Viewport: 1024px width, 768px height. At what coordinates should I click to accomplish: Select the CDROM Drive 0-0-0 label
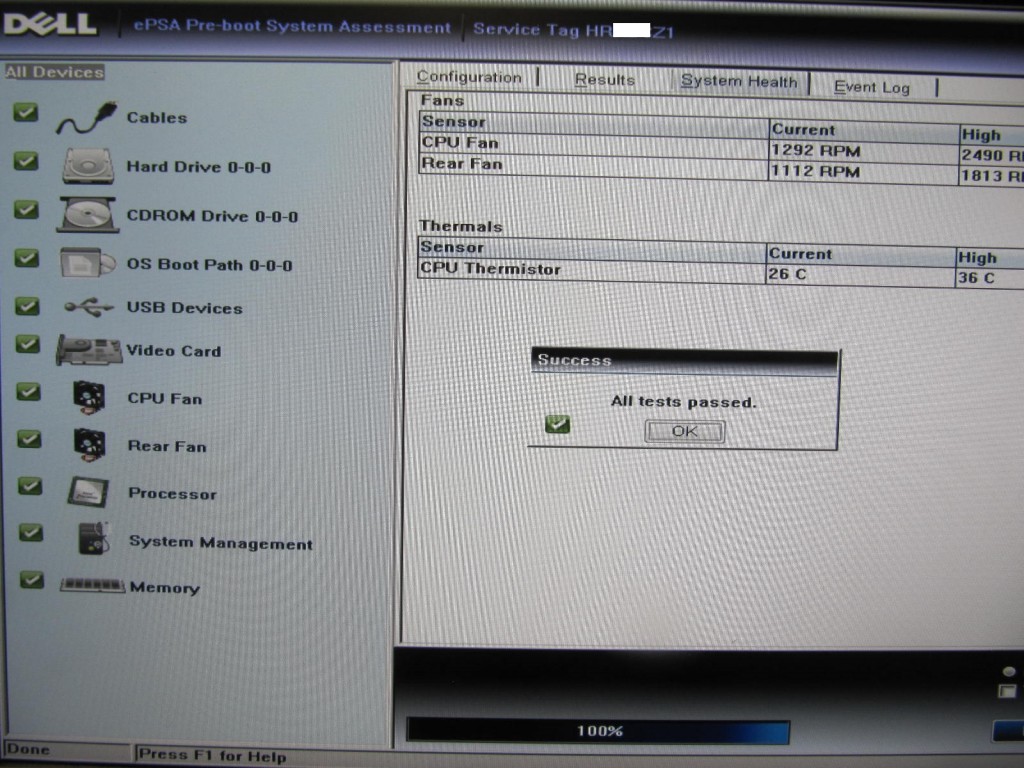(212, 216)
